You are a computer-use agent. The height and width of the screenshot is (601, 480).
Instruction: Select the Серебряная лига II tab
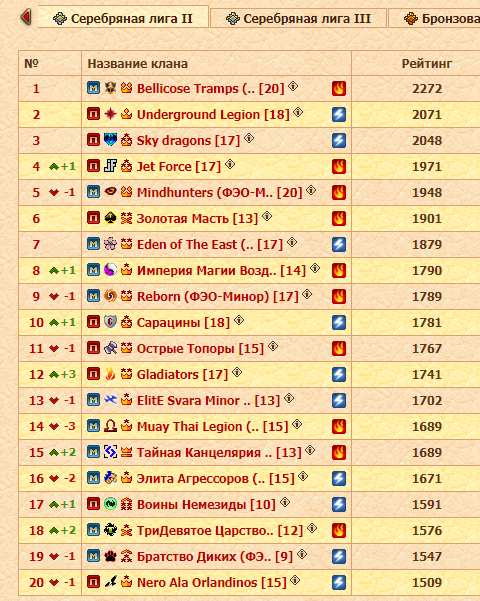[123, 18]
